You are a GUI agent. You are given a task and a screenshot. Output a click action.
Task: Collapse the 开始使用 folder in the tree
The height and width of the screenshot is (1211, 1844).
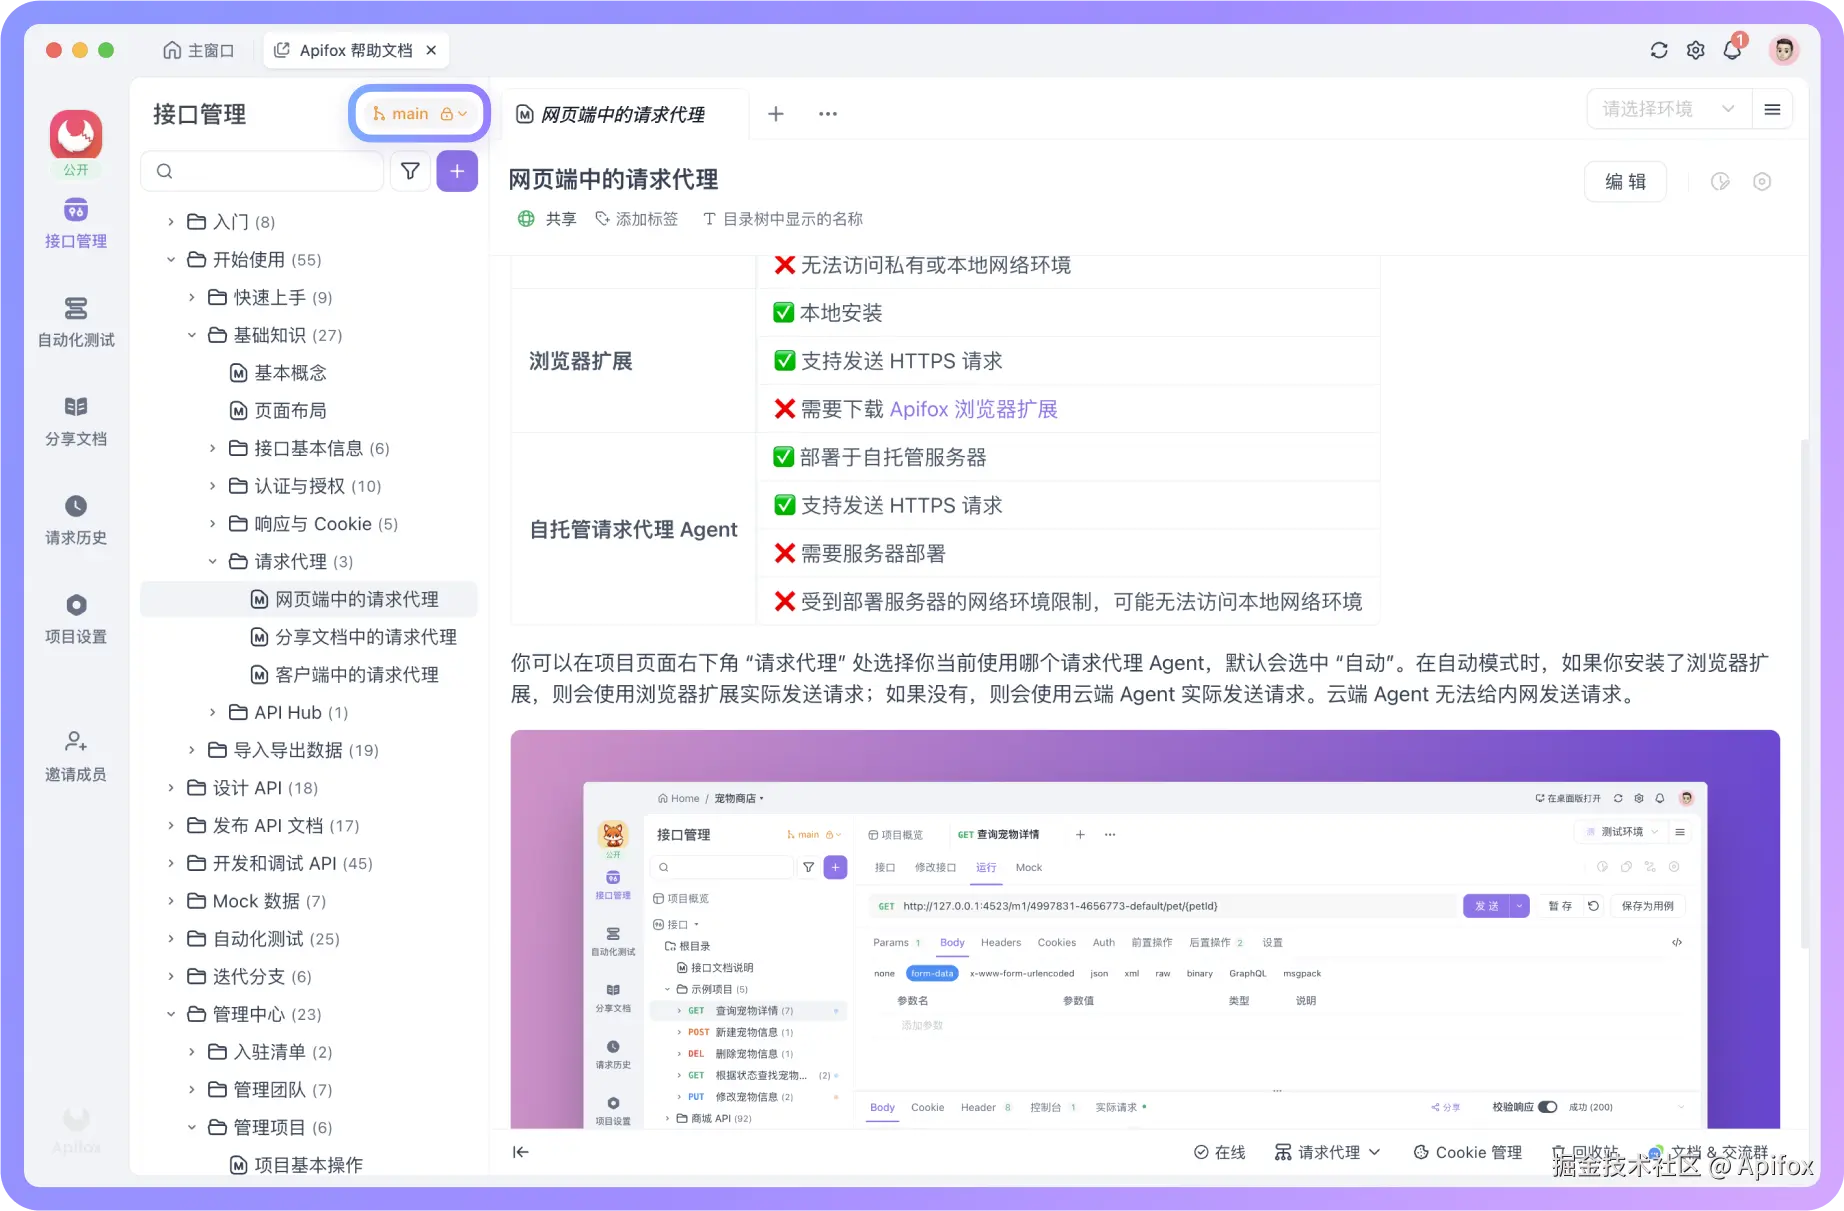[171, 259]
